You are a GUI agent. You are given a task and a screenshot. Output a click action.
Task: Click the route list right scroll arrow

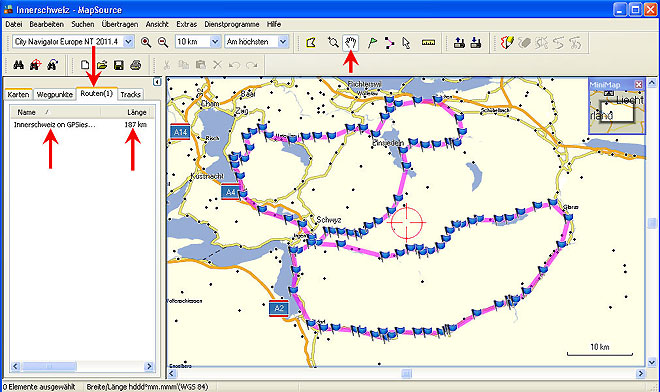coord(149,366)
